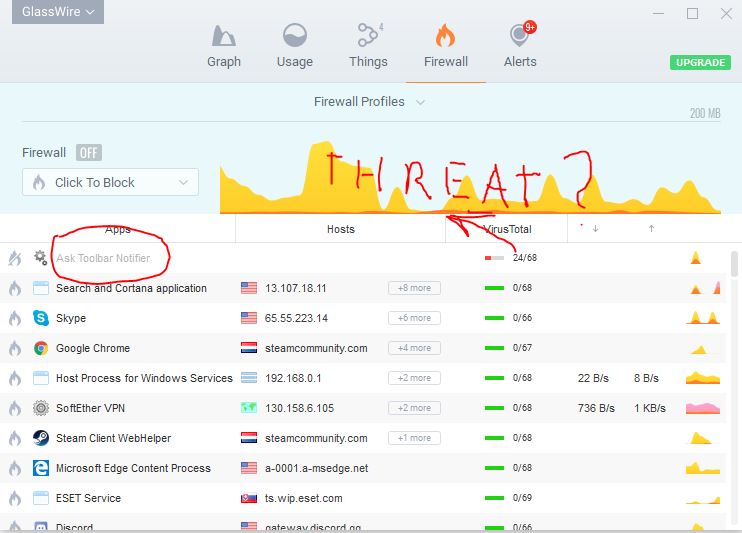Click the 130.158.6.105 host entry
742x533 pixels.
[x=300, y=408]
